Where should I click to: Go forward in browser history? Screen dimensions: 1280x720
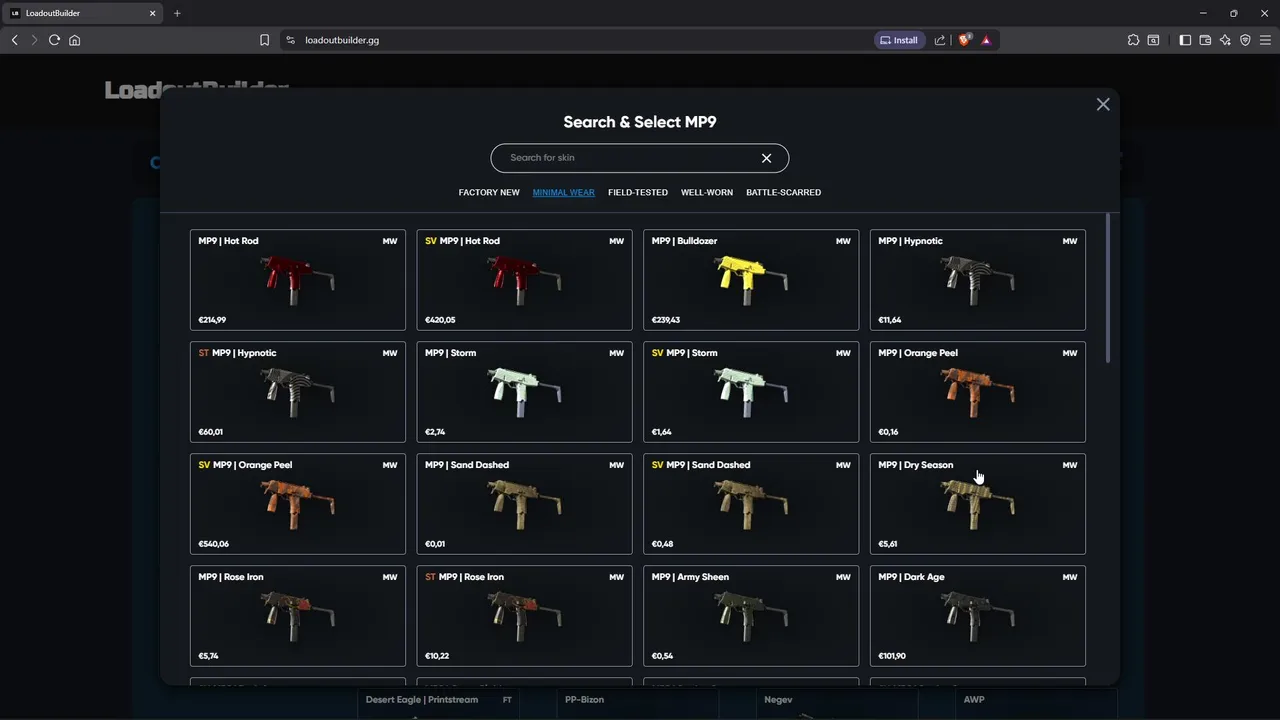[x=34, y=40]
